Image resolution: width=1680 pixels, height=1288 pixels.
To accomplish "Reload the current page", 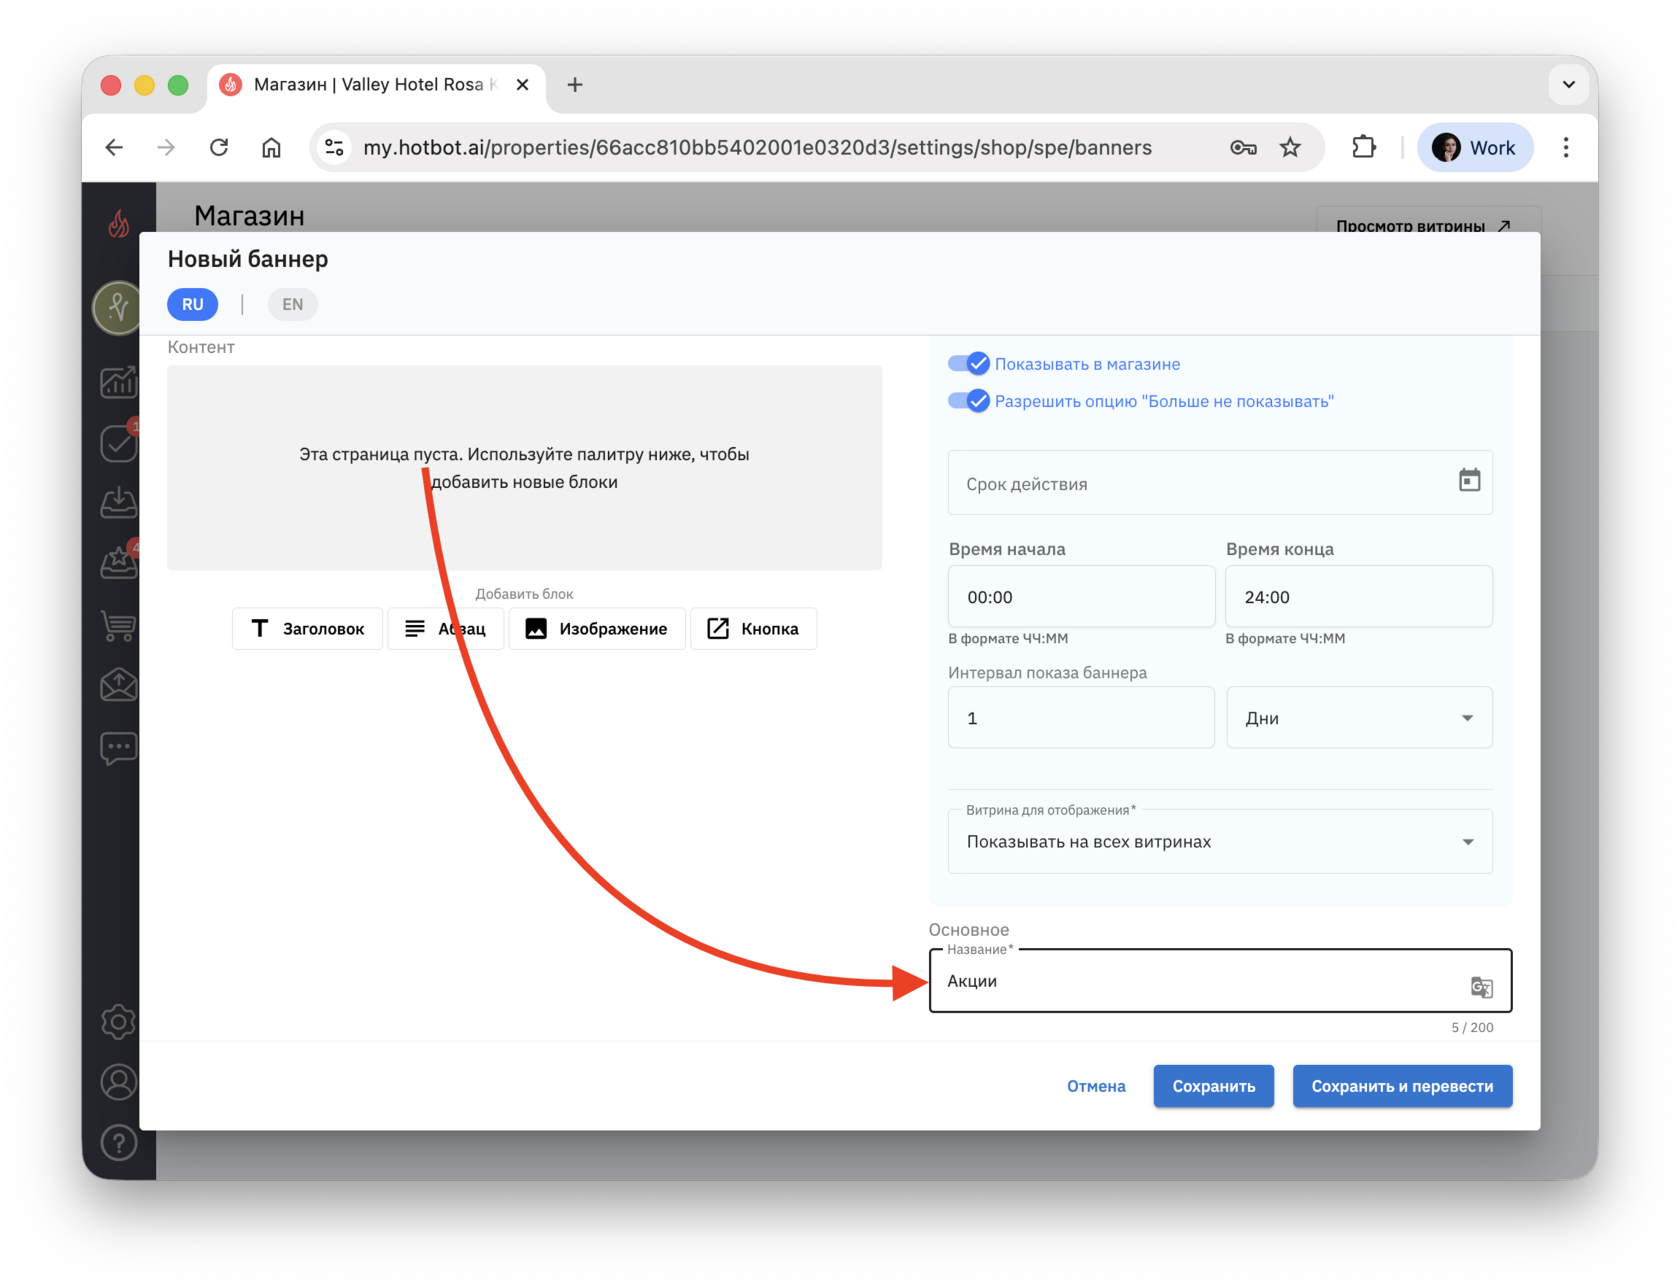I will [x=219, y=148].
